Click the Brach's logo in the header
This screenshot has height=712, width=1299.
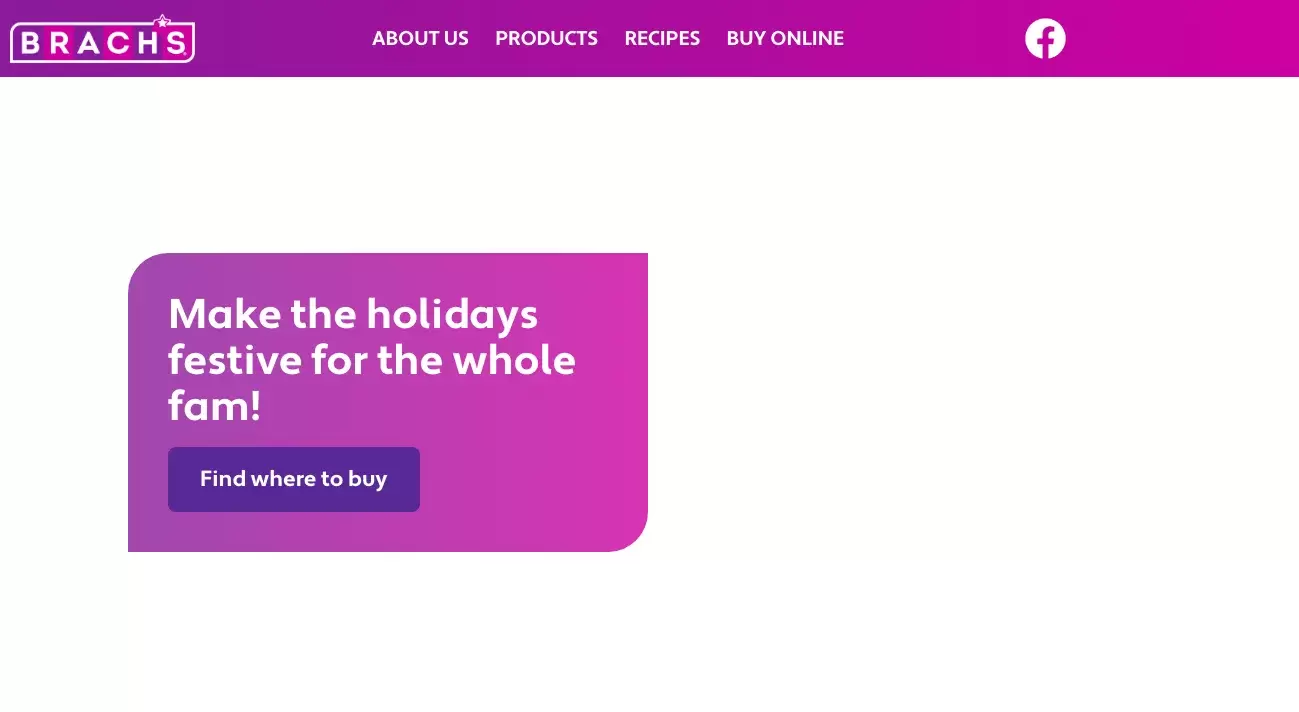[102, 39]
